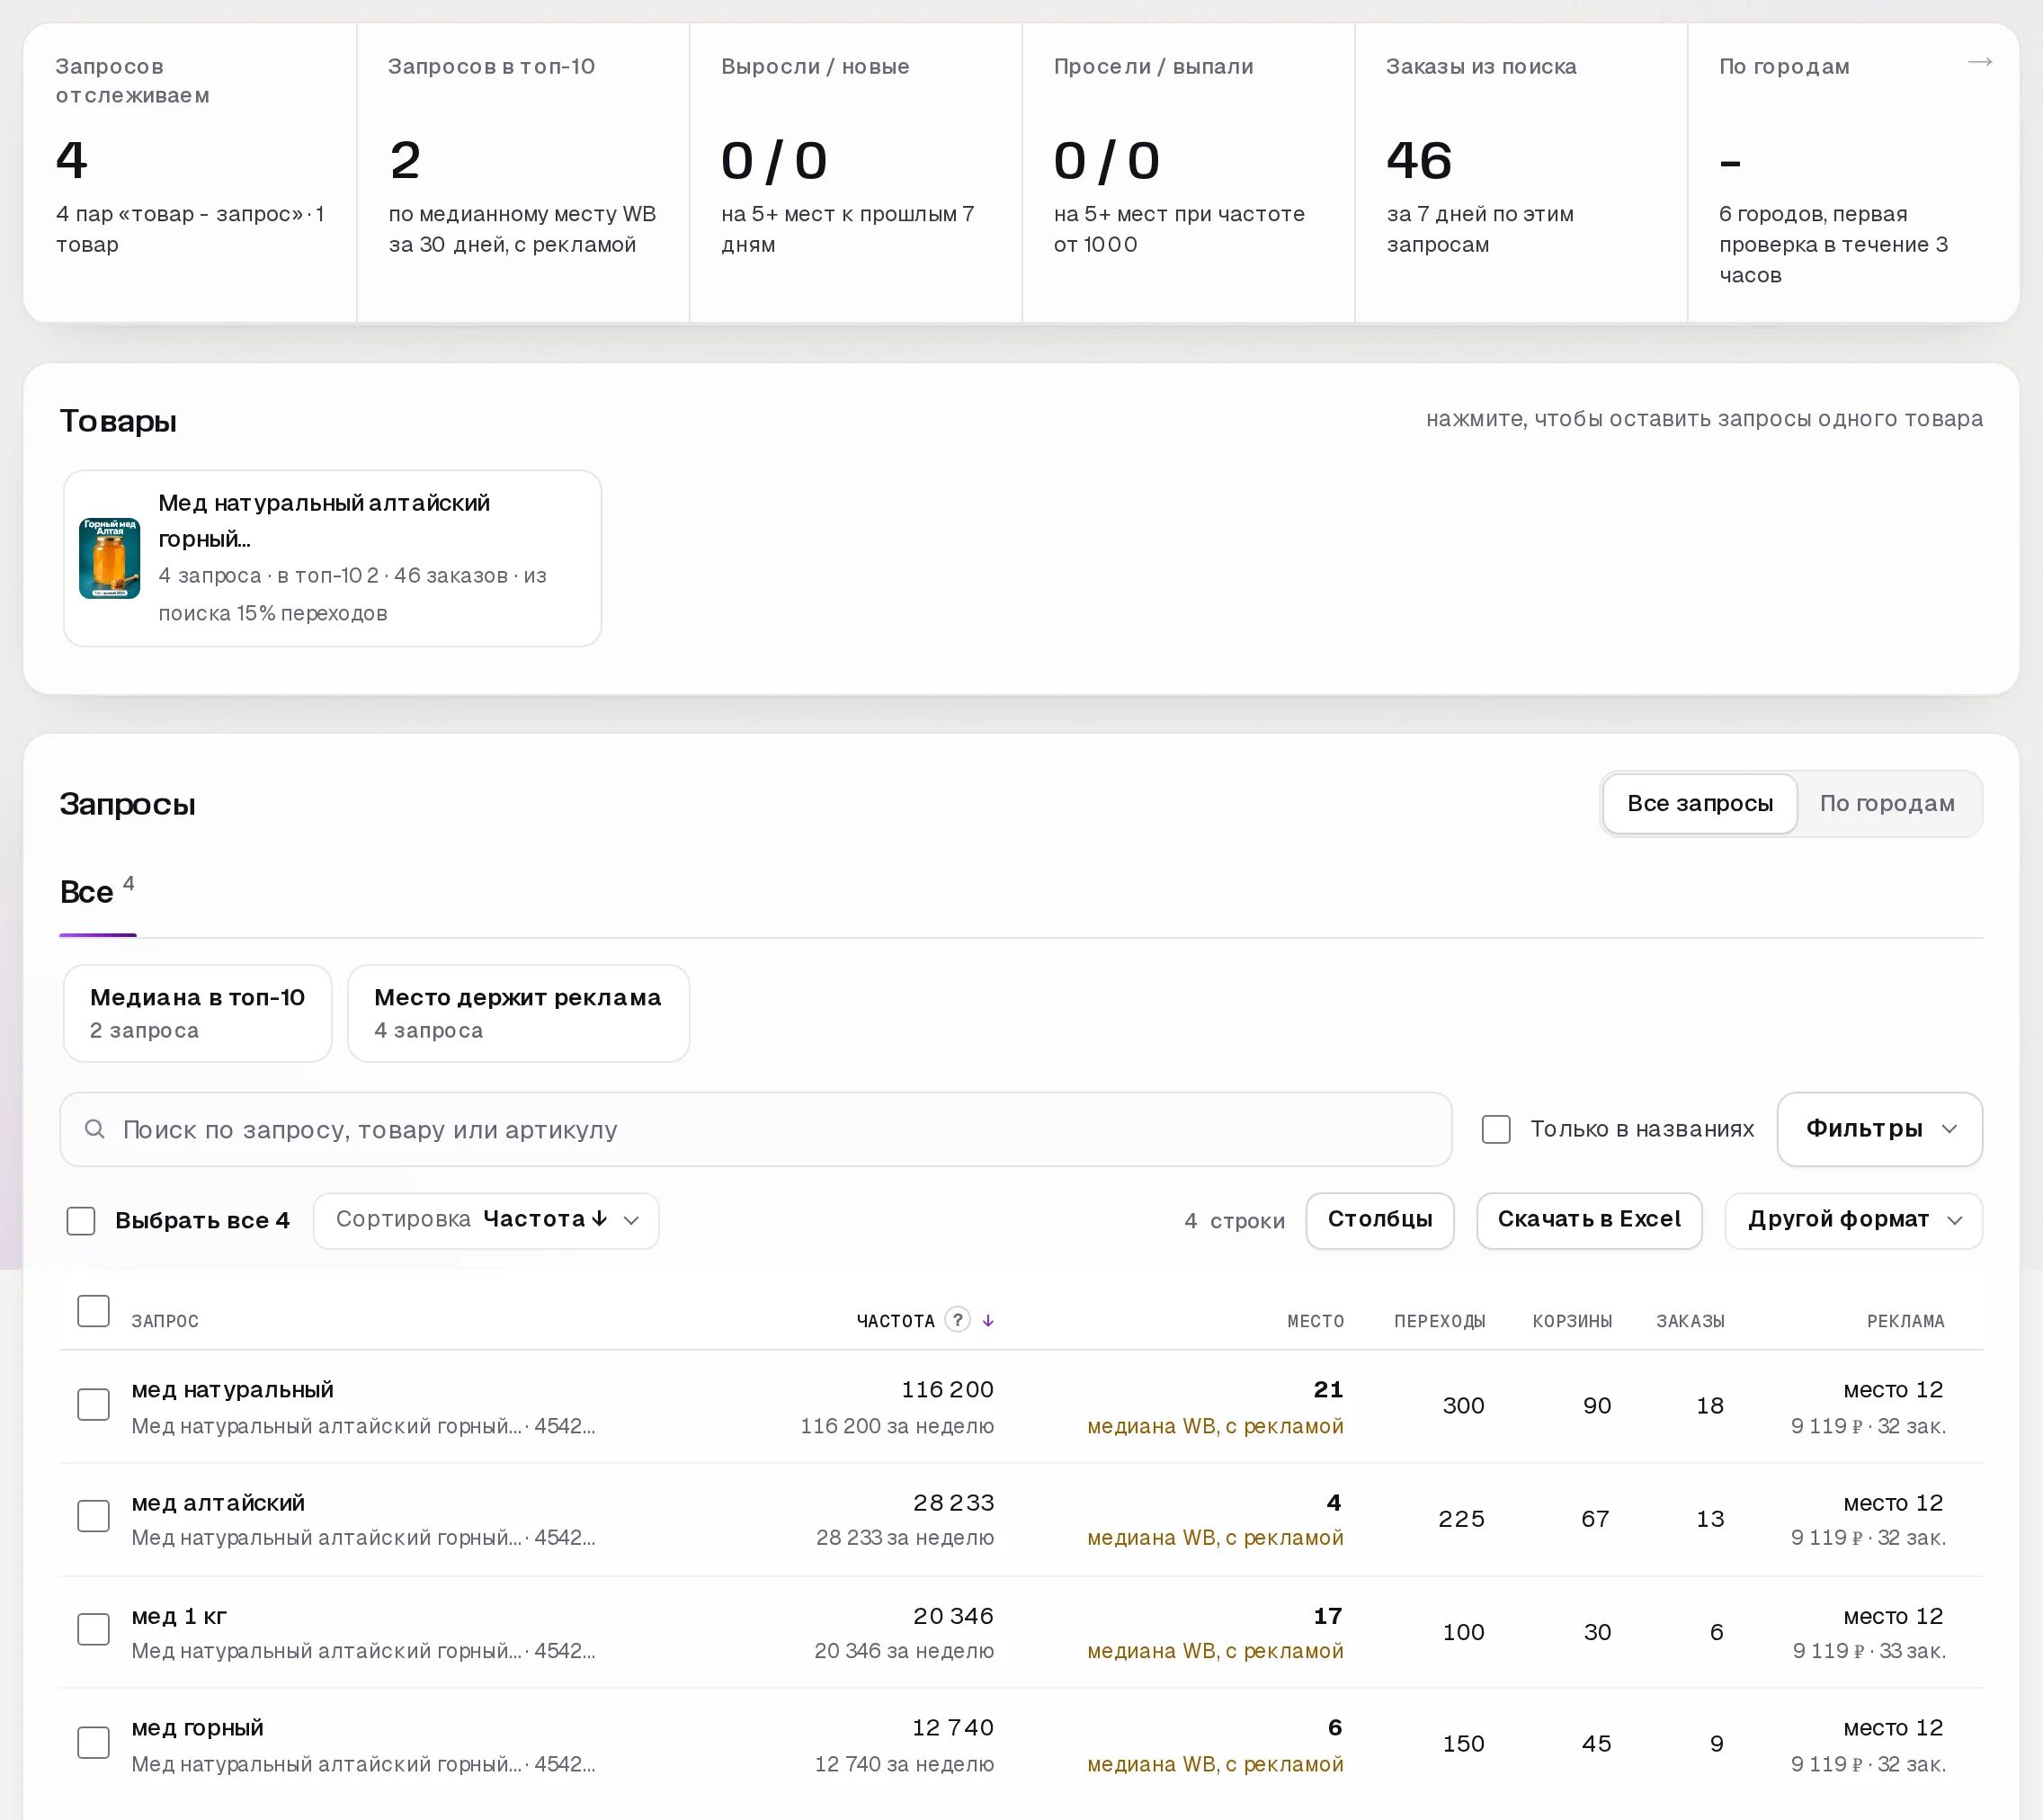Click the Переходы column header

click(1439, 1321)
